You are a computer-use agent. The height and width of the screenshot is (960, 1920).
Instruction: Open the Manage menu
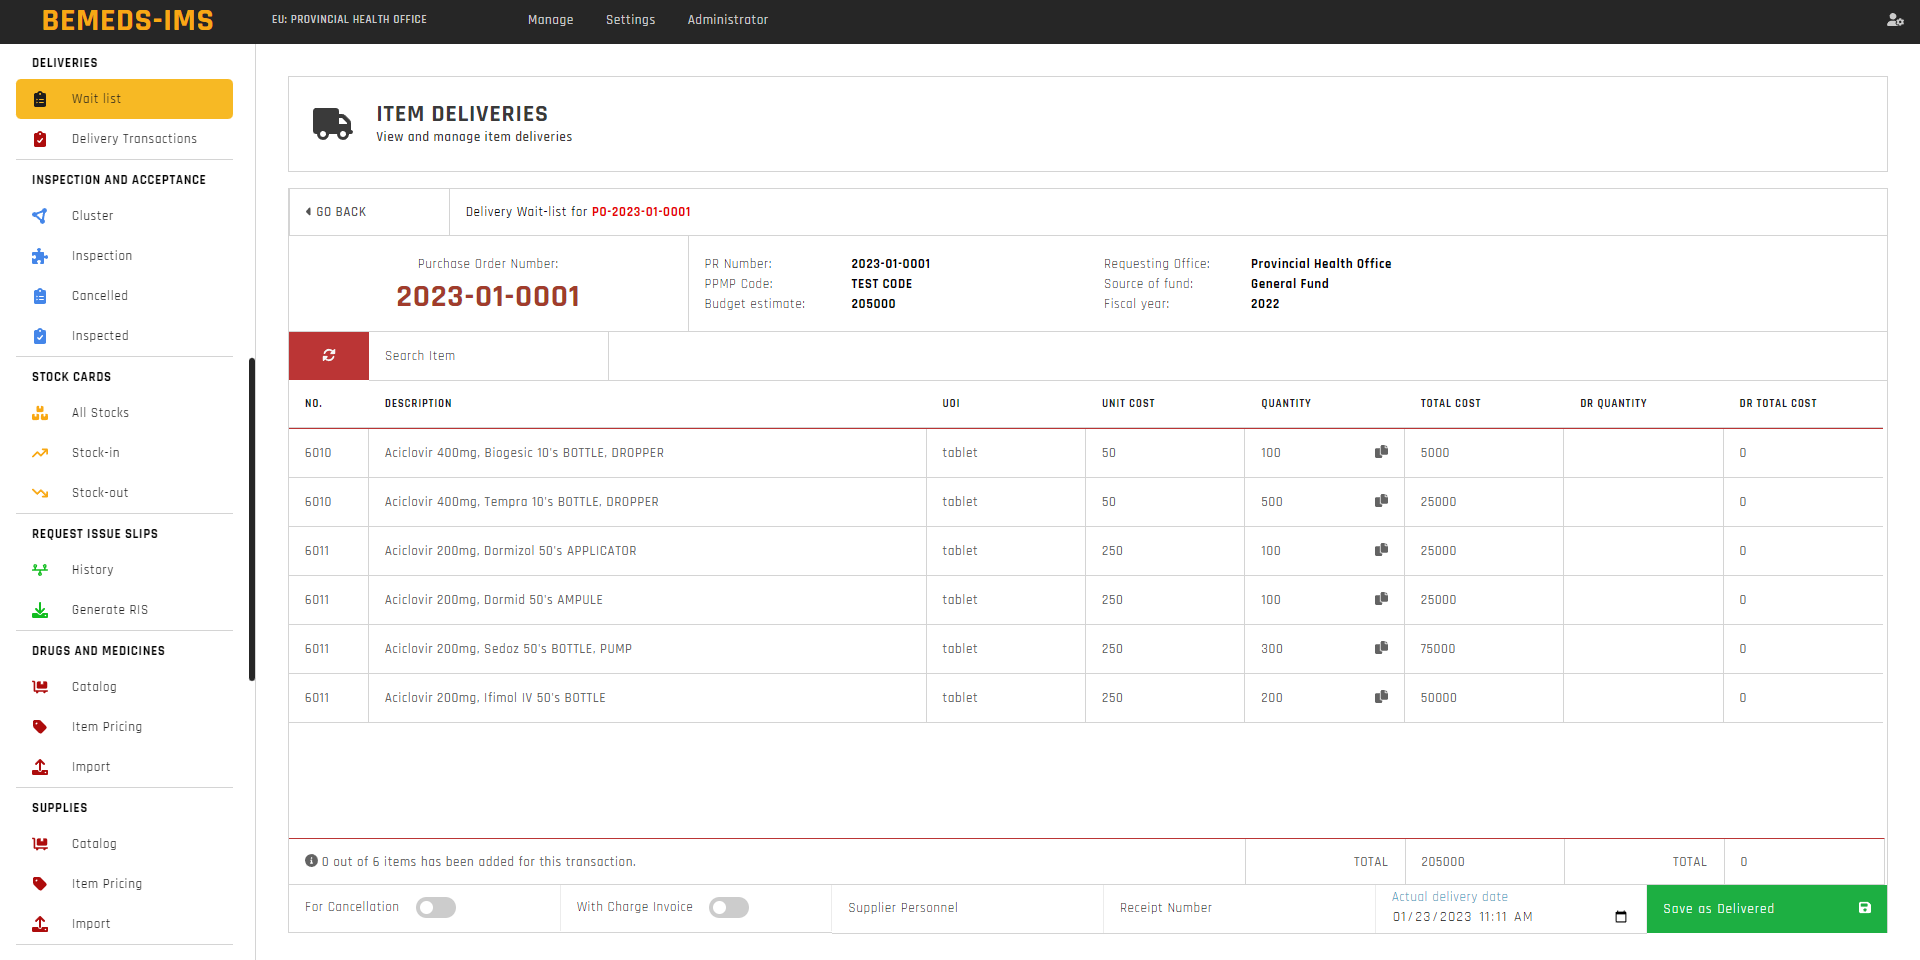(550, 20)
